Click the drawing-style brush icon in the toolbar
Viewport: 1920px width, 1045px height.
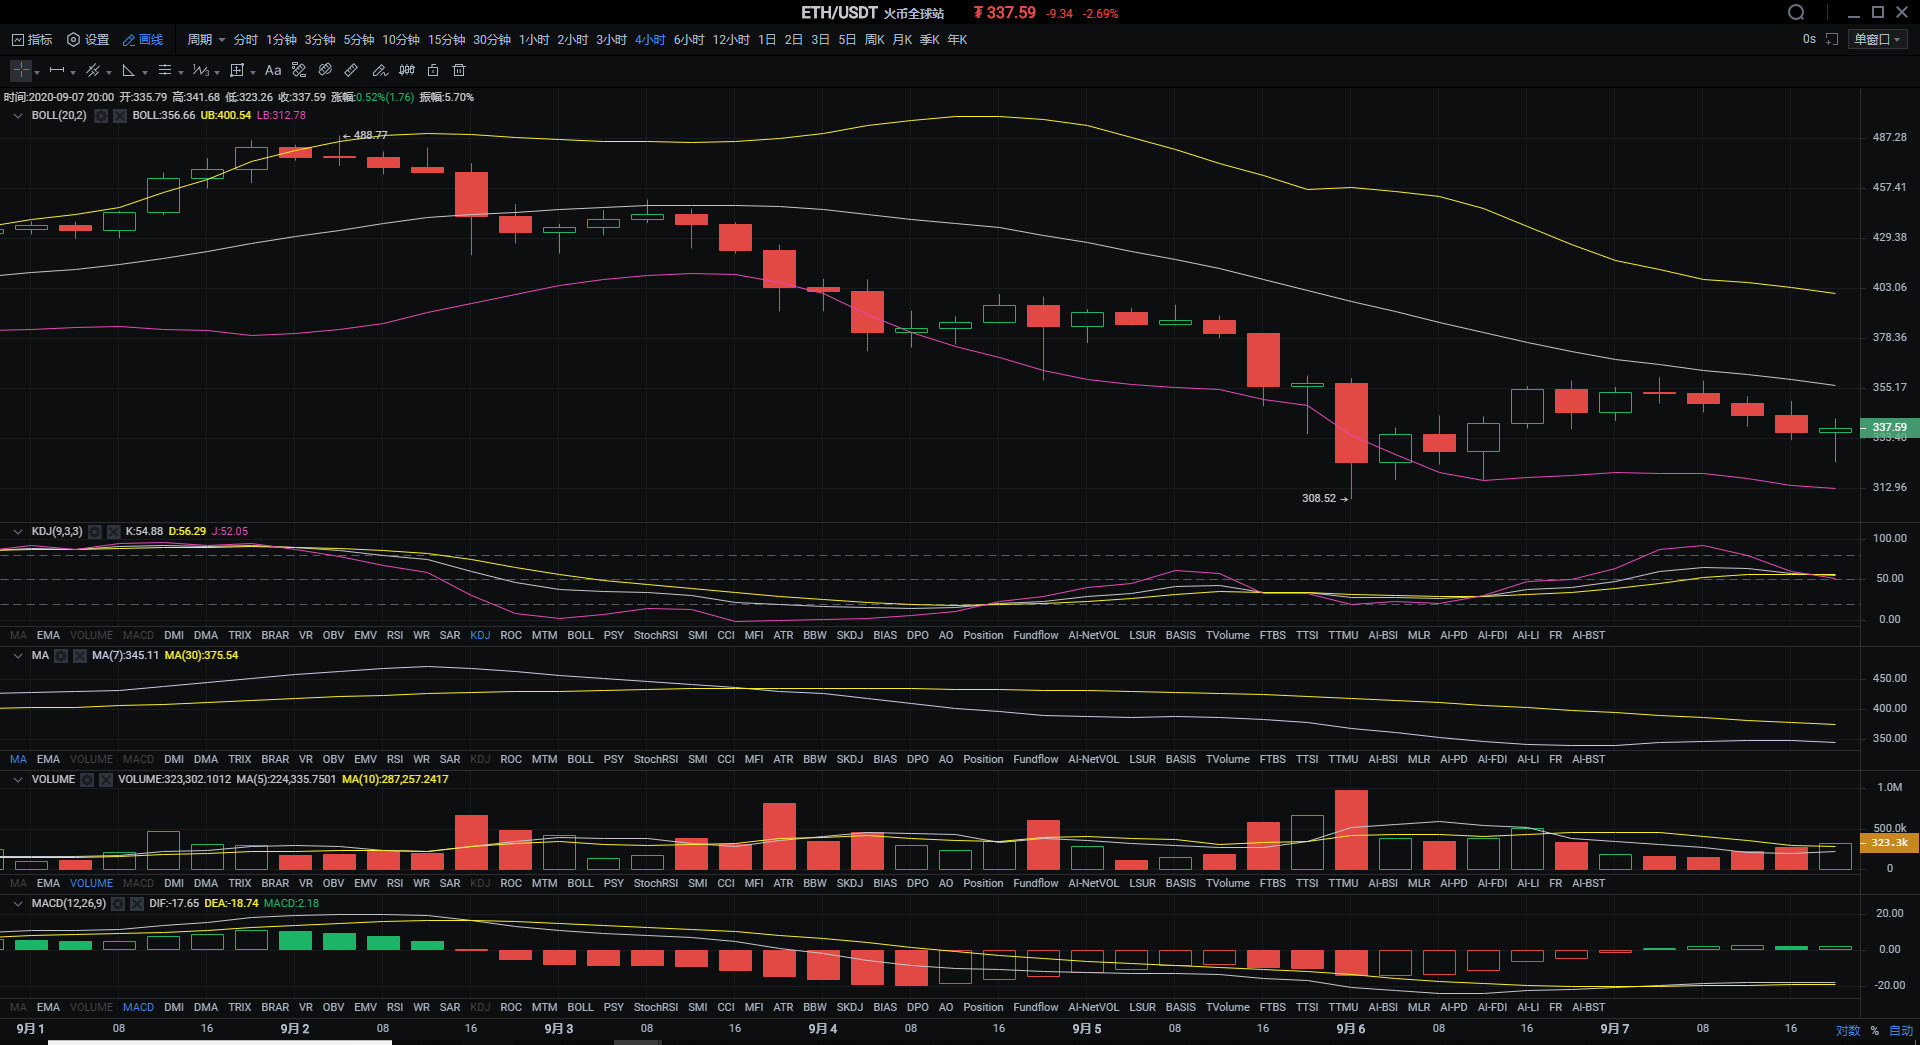tap(299, 70)
